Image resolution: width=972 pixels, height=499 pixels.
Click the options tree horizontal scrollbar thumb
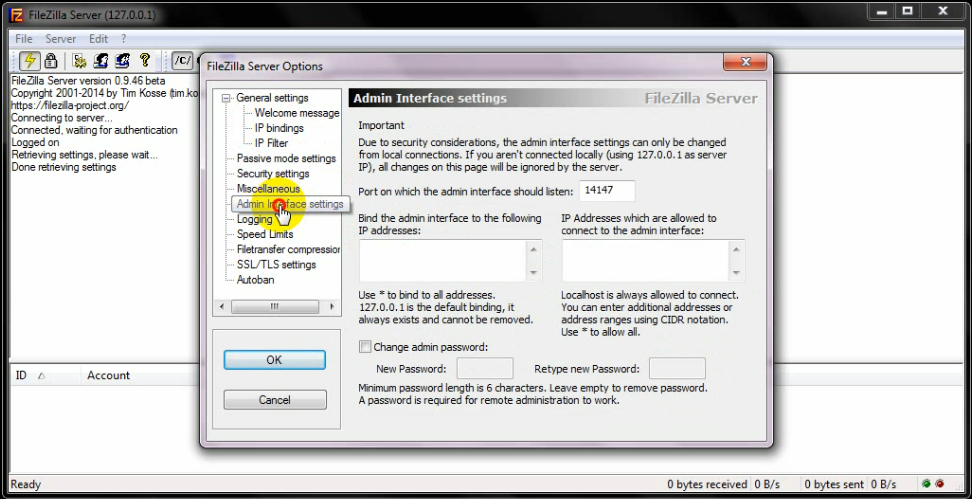(275, 307)
